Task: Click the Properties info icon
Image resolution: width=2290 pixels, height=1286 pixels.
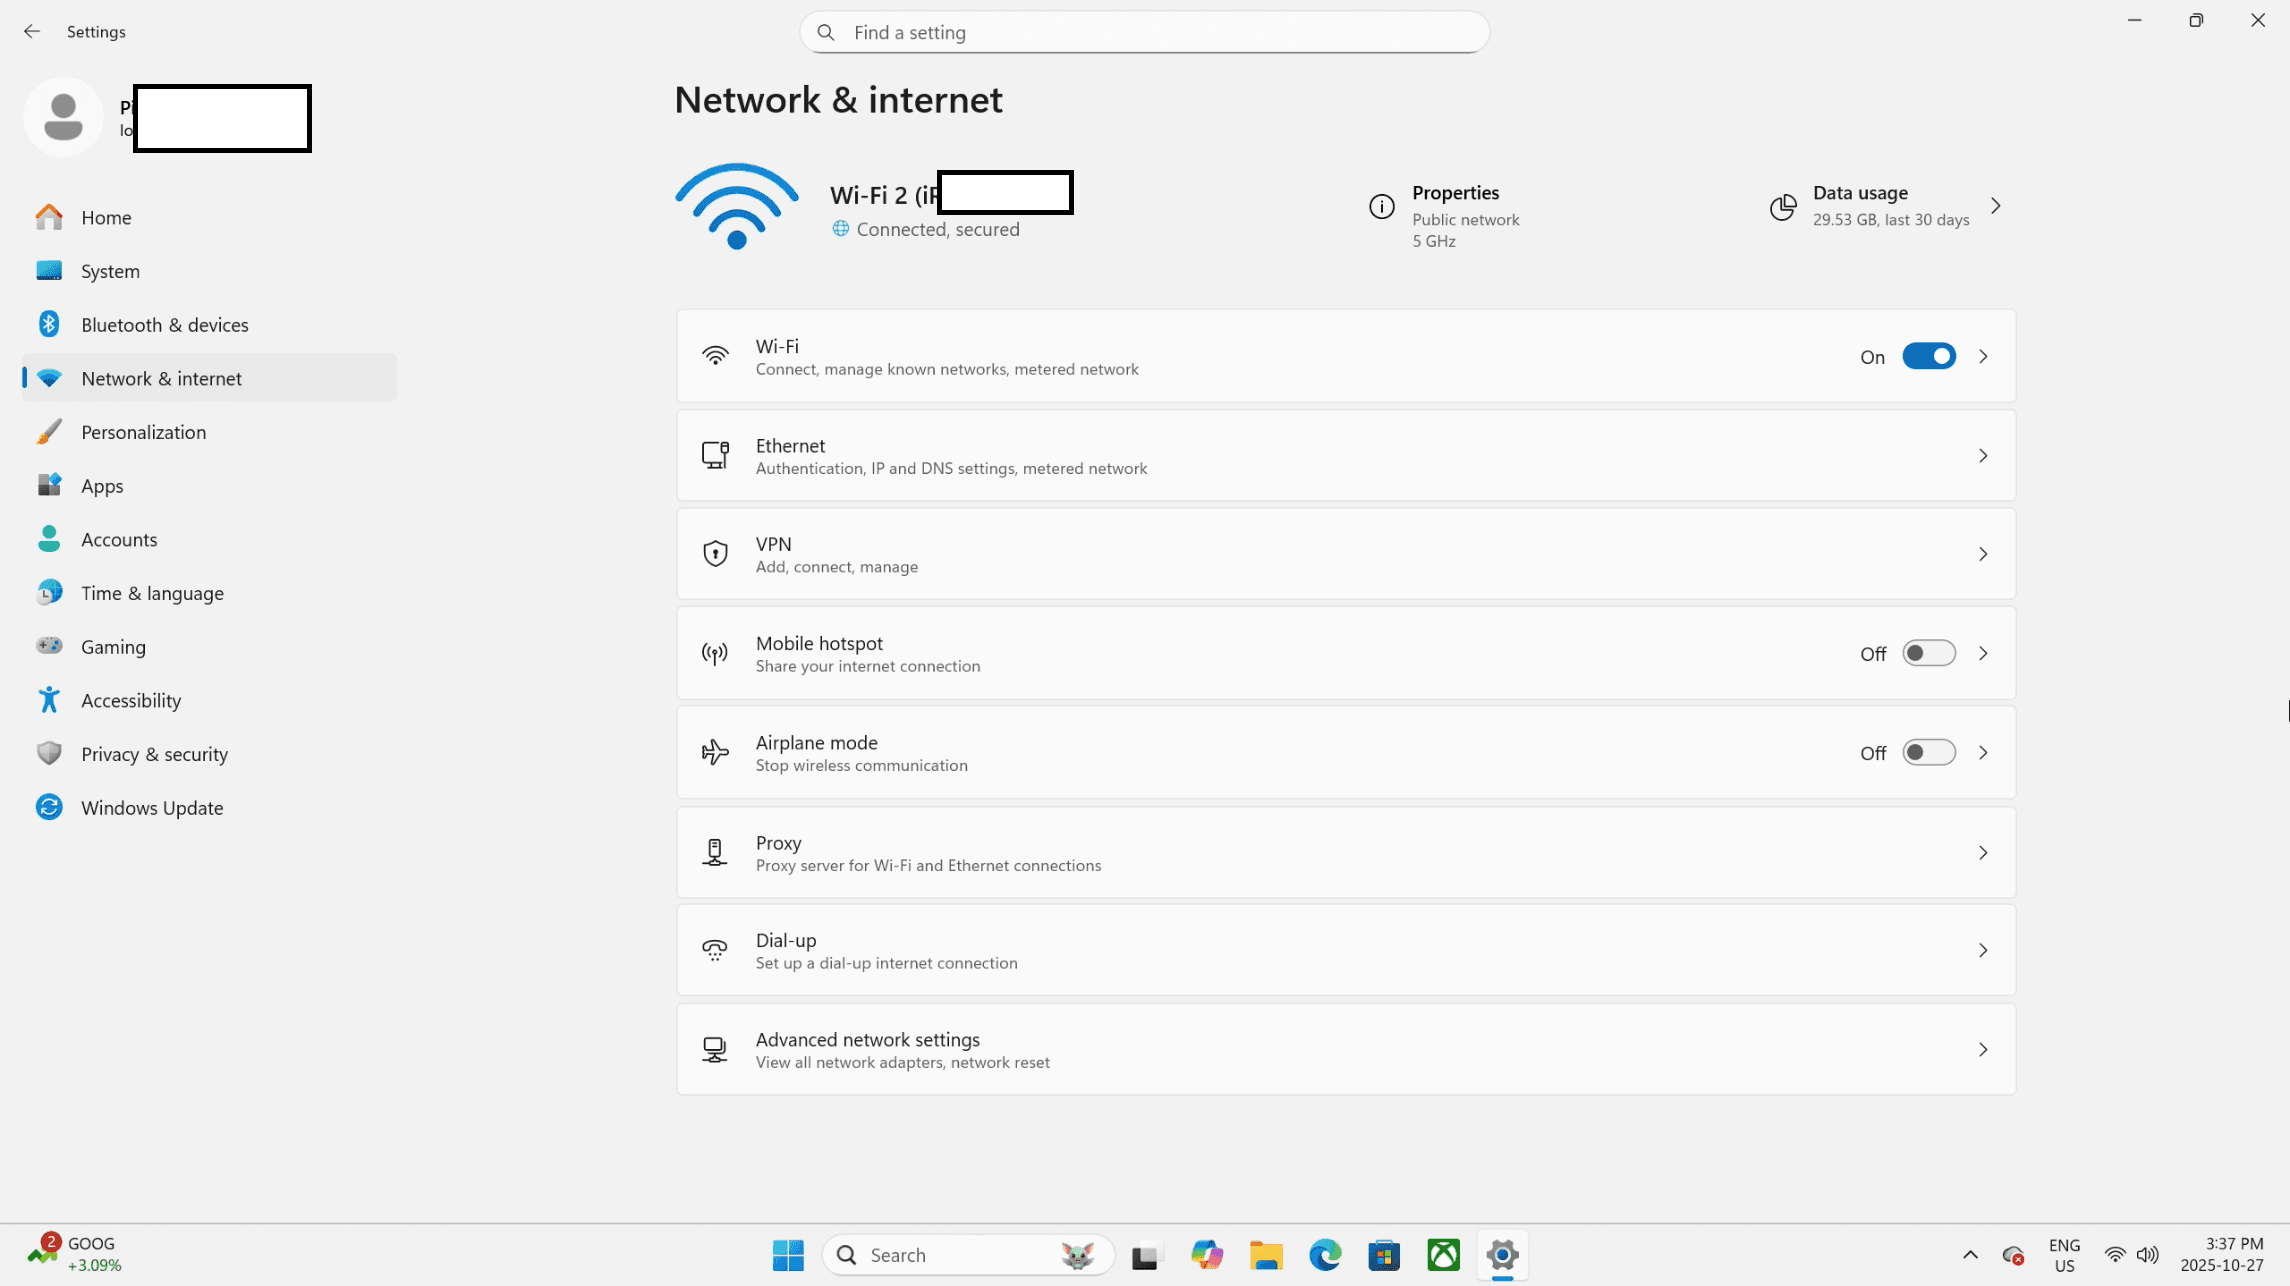Action: (x=1381, y=207)
